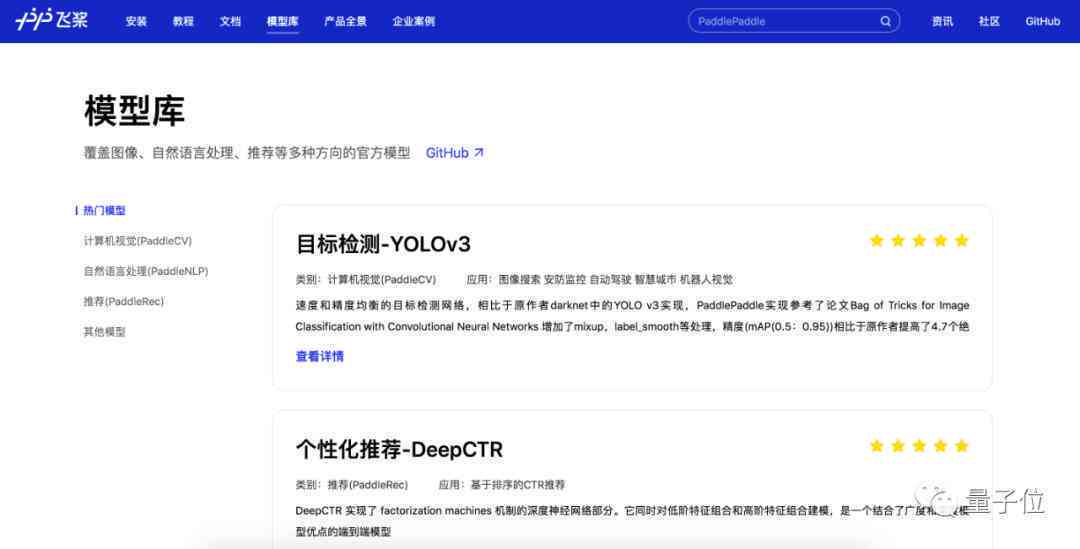The height and width of the screenshot is (549, 1080).
Task: Click the 类别: 计算机视觉(PaddleCV) label
Action: (366, 280)
